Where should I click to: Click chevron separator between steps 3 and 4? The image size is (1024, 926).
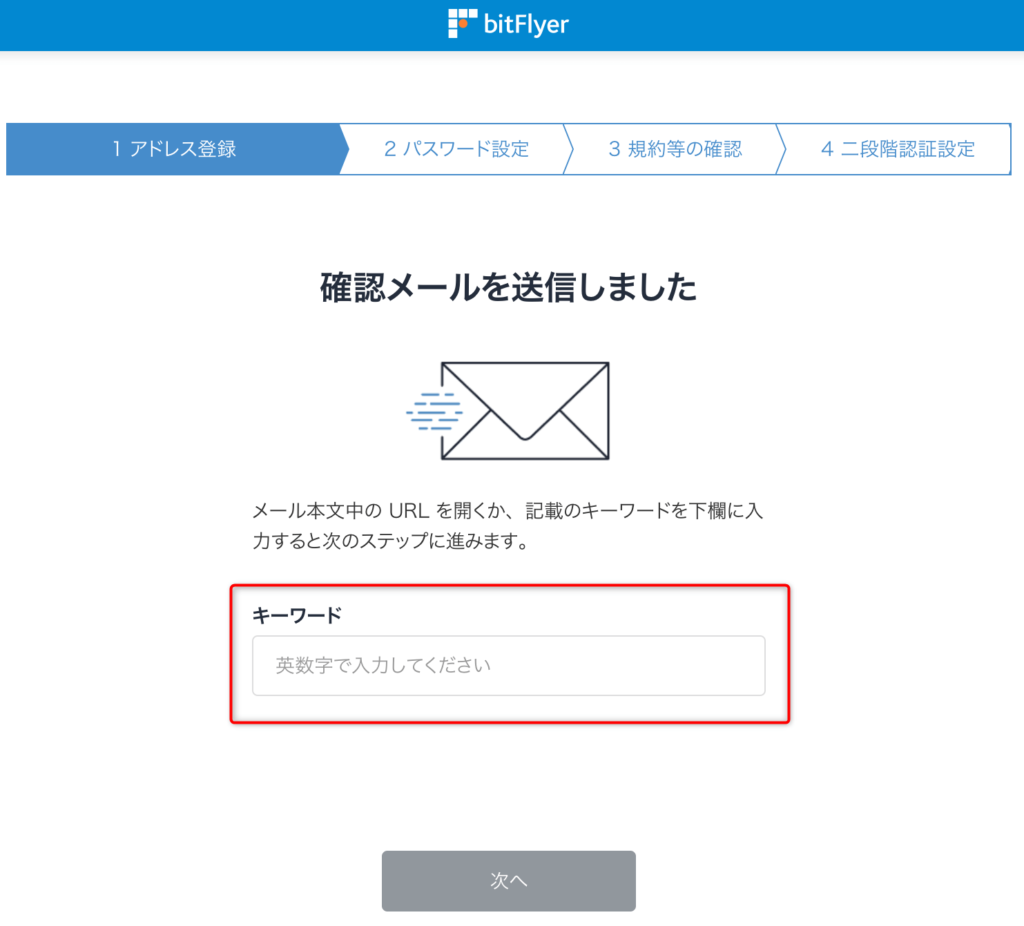[781, 149]
